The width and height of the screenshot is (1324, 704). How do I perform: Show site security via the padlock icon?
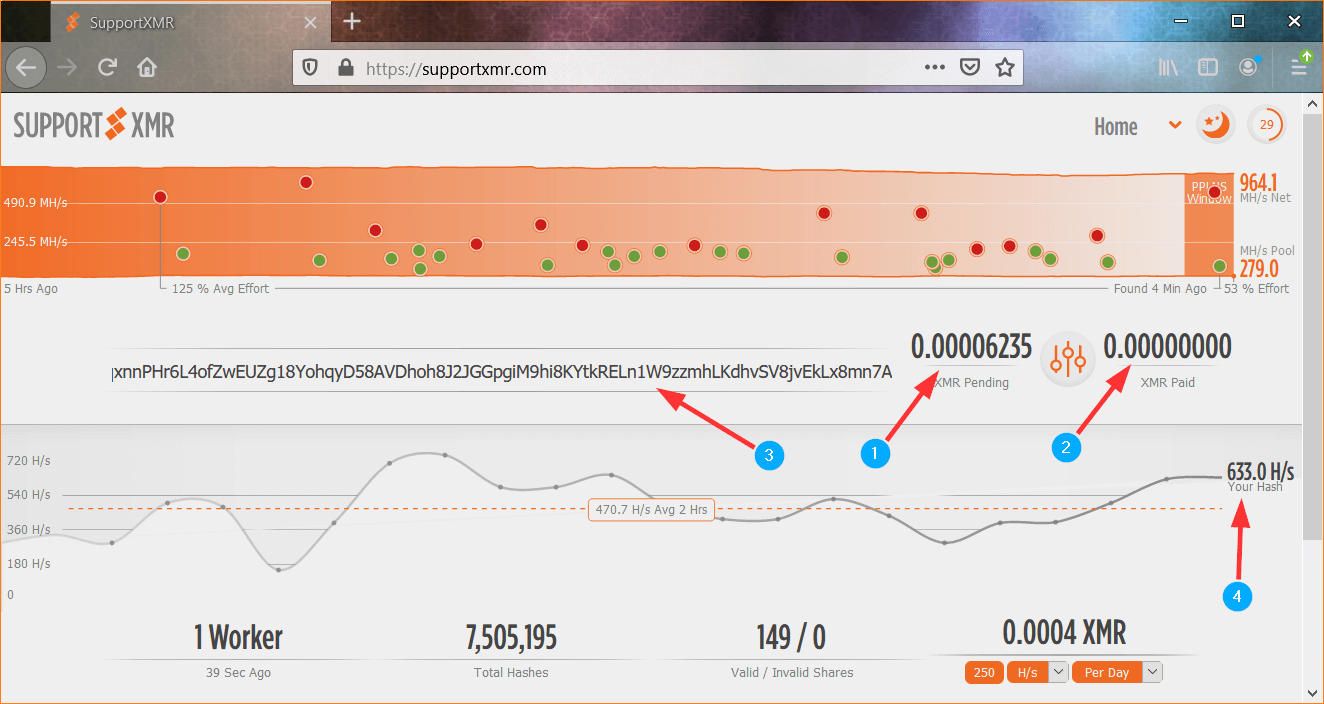pyautogui.click(x=346, y=68)
